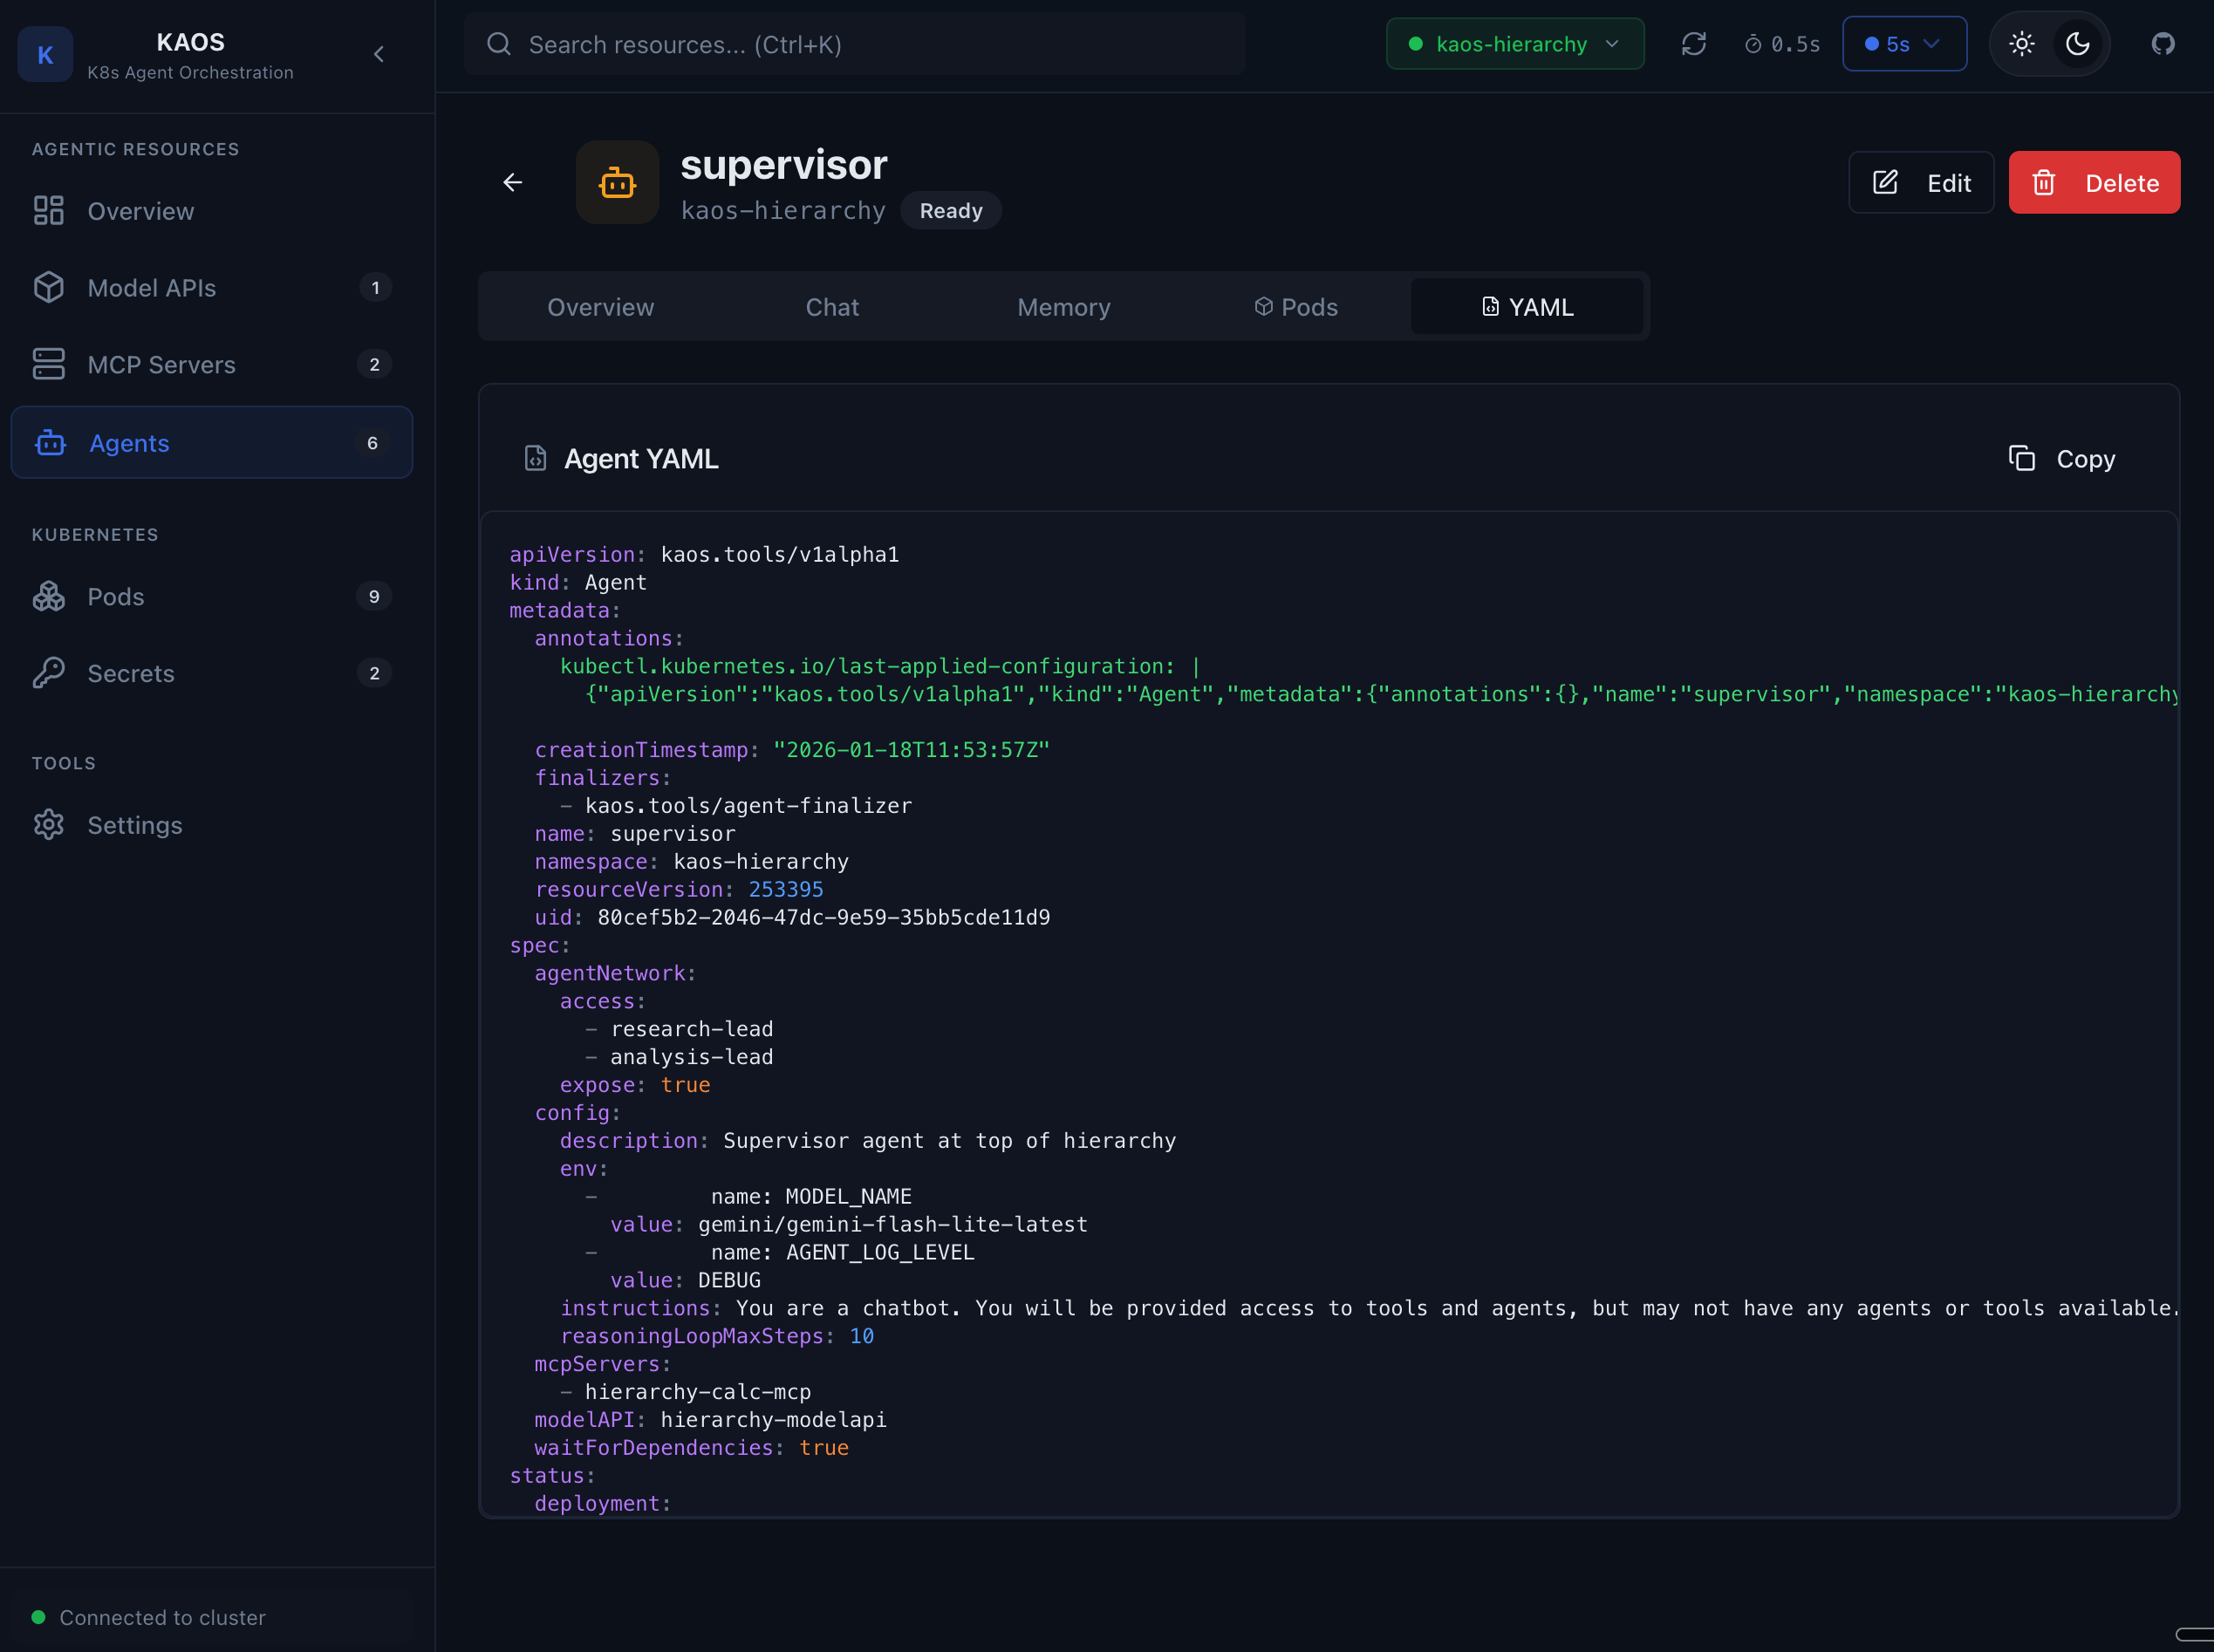Focus the Search resources field
Image resolution: width=2214 pixels, height=1652 pixels.
(x=855, y=44)
